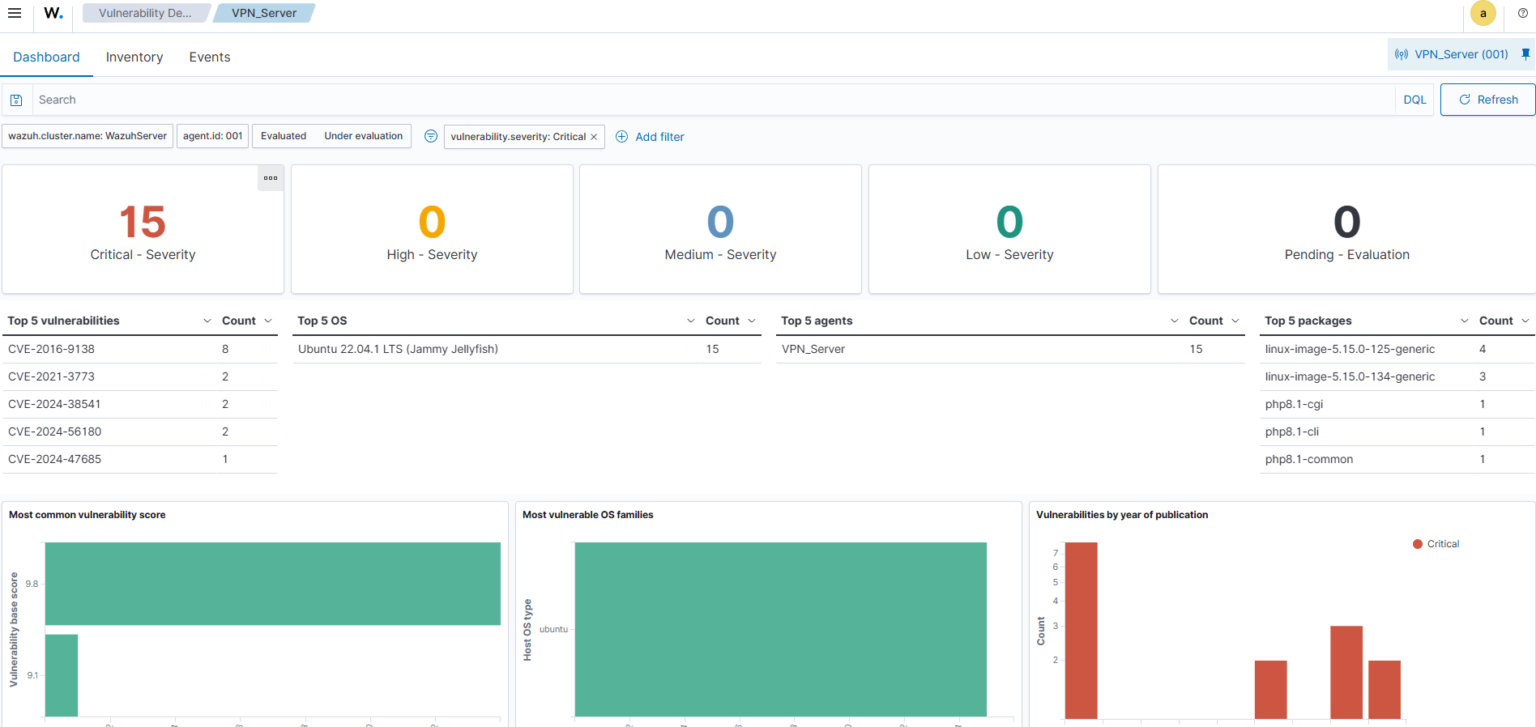Open the filter settings icon beside the pills

[430, 136]
